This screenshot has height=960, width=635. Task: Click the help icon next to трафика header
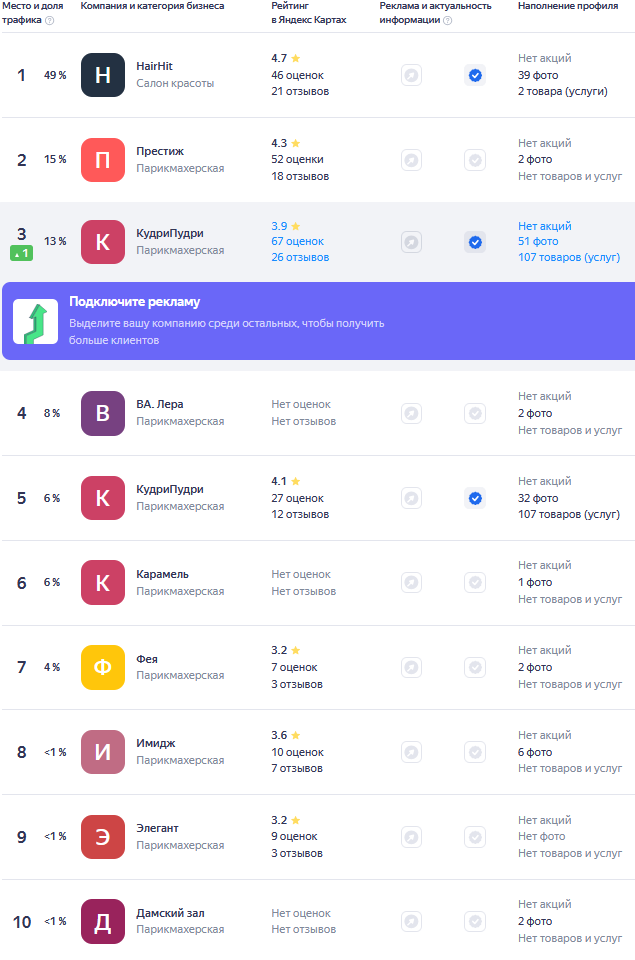(x=50, y=20)
